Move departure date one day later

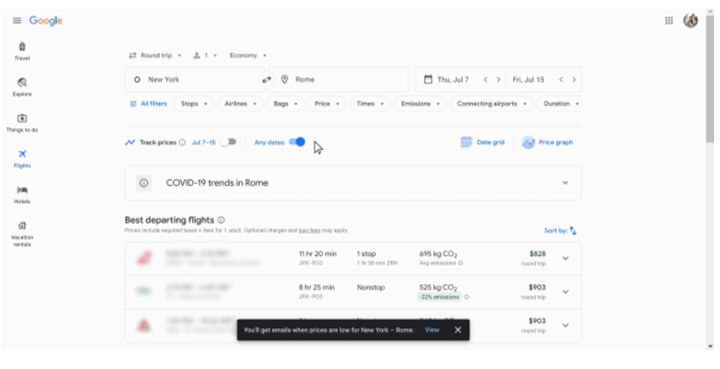[x=498, y=80]
